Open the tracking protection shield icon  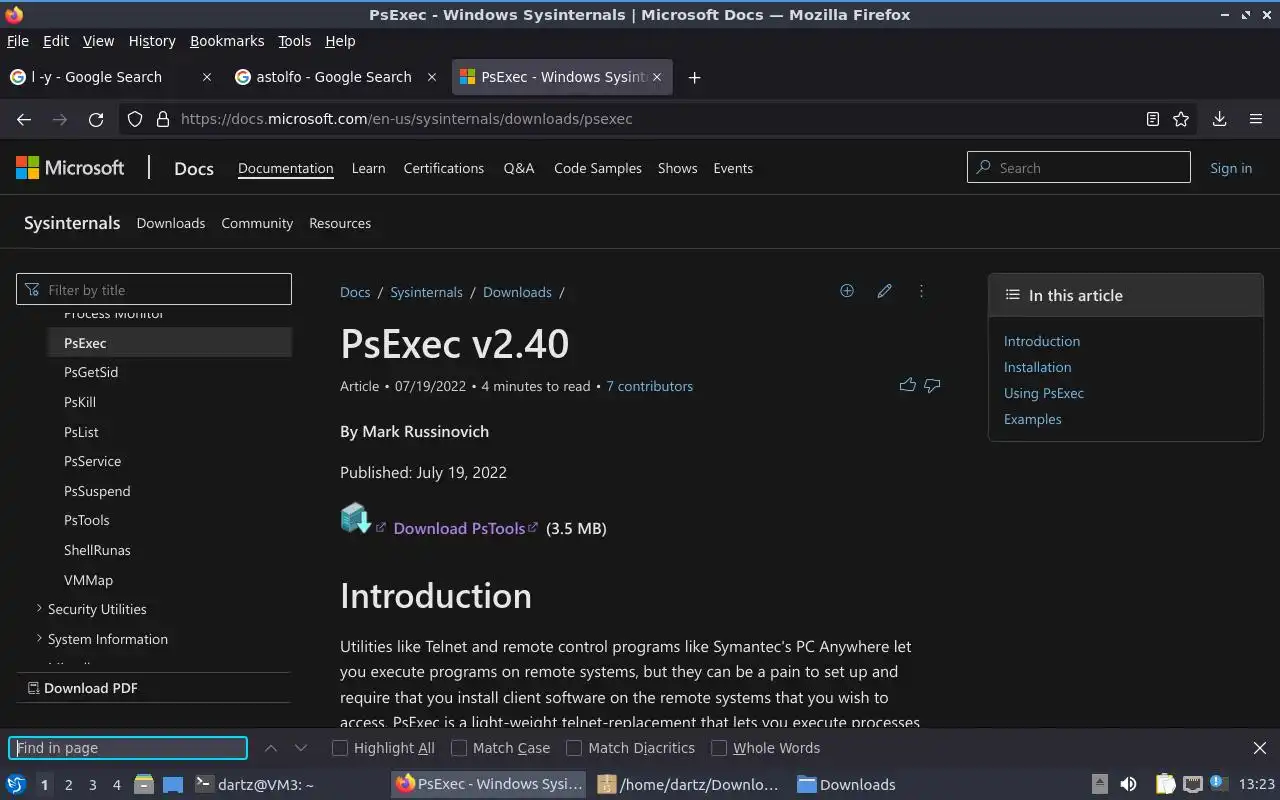pos(135,119)
